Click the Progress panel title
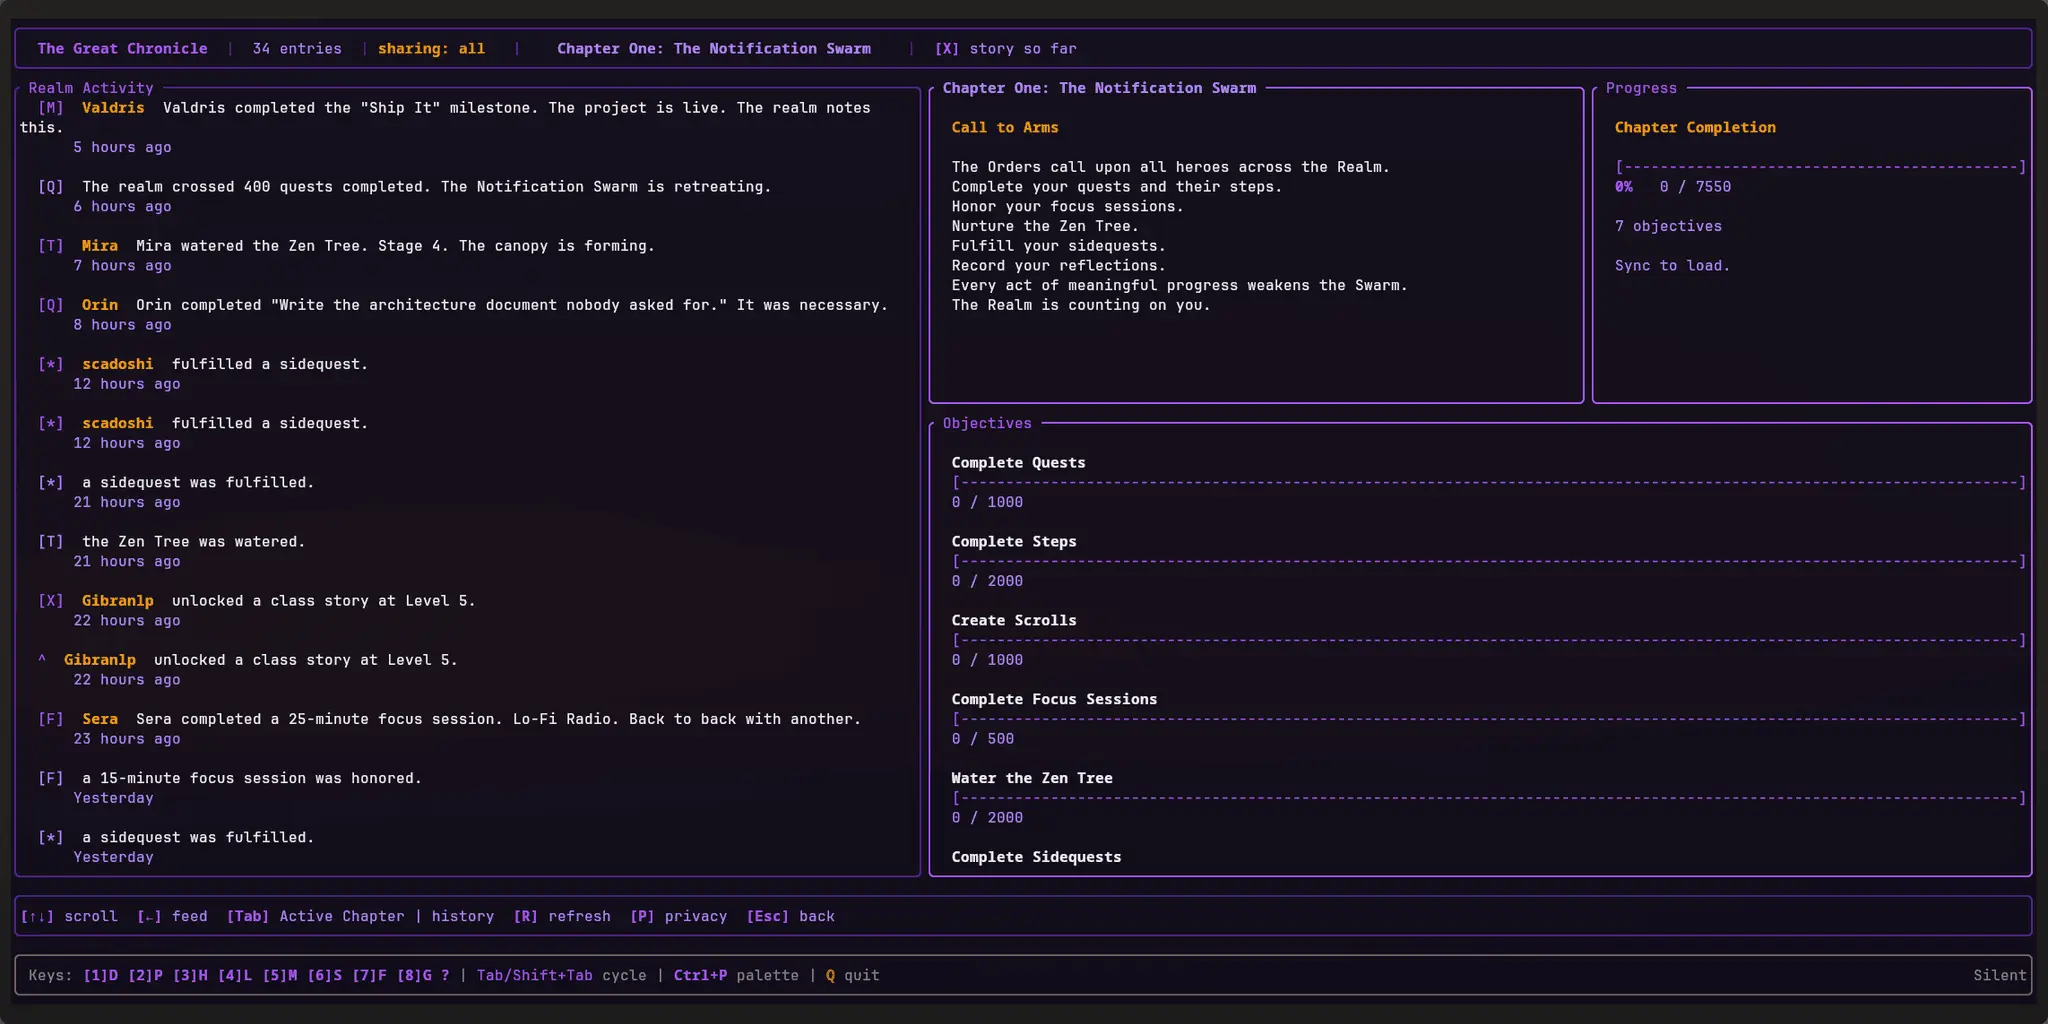The image size is (2048, 1024). coord(1641,88)
